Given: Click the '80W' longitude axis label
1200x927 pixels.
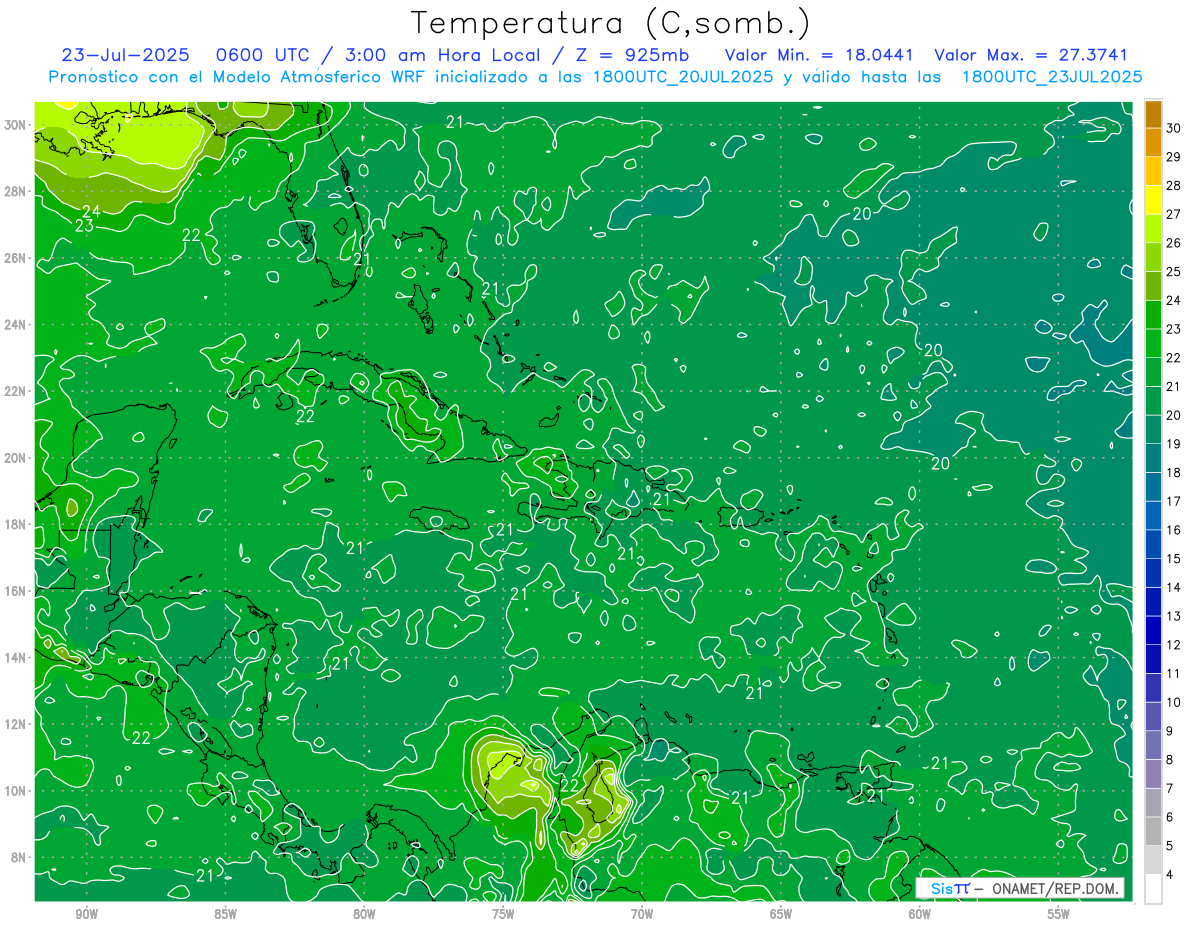Looking at the screenshot, I should click(x=364, y=914).
